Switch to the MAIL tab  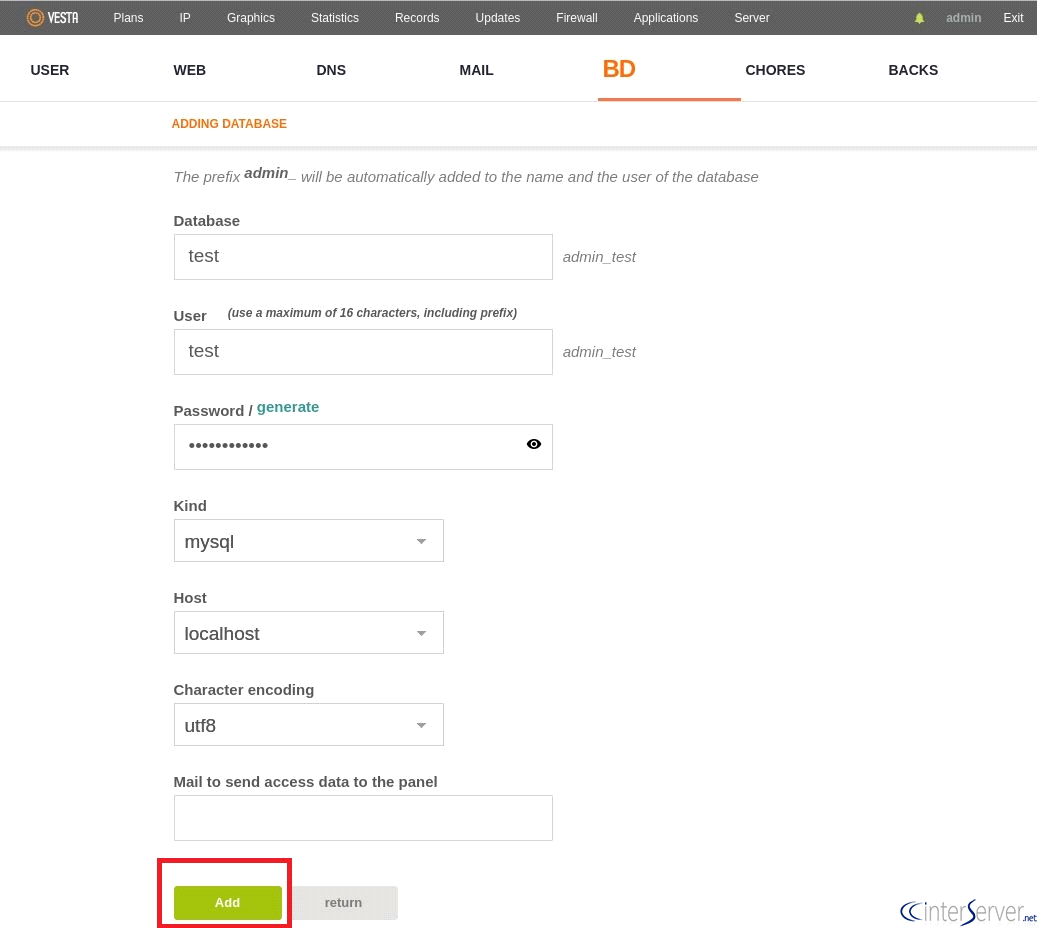[476, 70]
